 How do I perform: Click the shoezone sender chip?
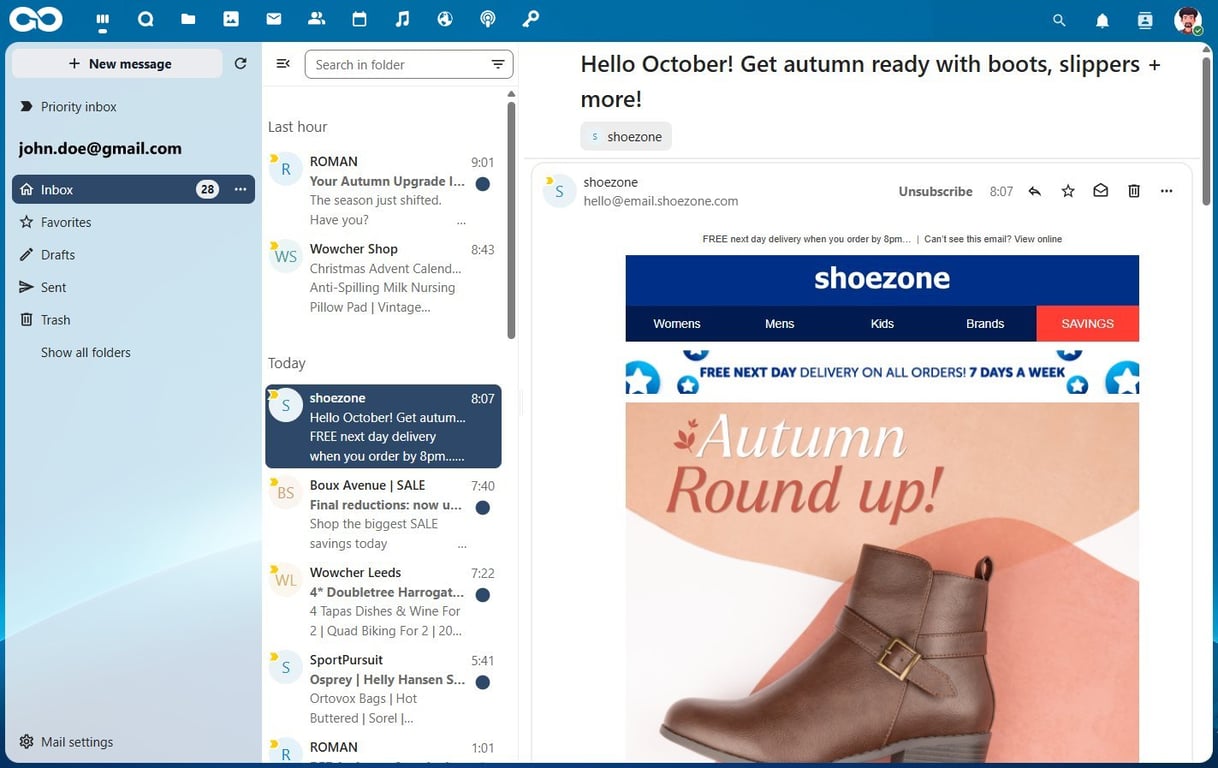point(626,136)
